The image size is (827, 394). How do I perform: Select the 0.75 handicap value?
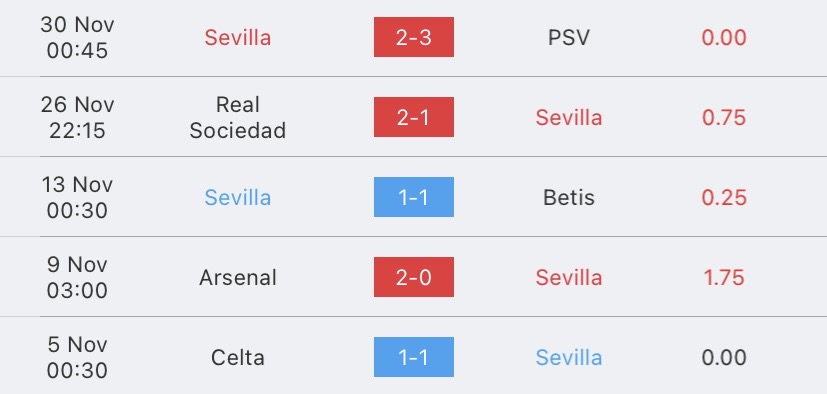(x=724, y=118)
